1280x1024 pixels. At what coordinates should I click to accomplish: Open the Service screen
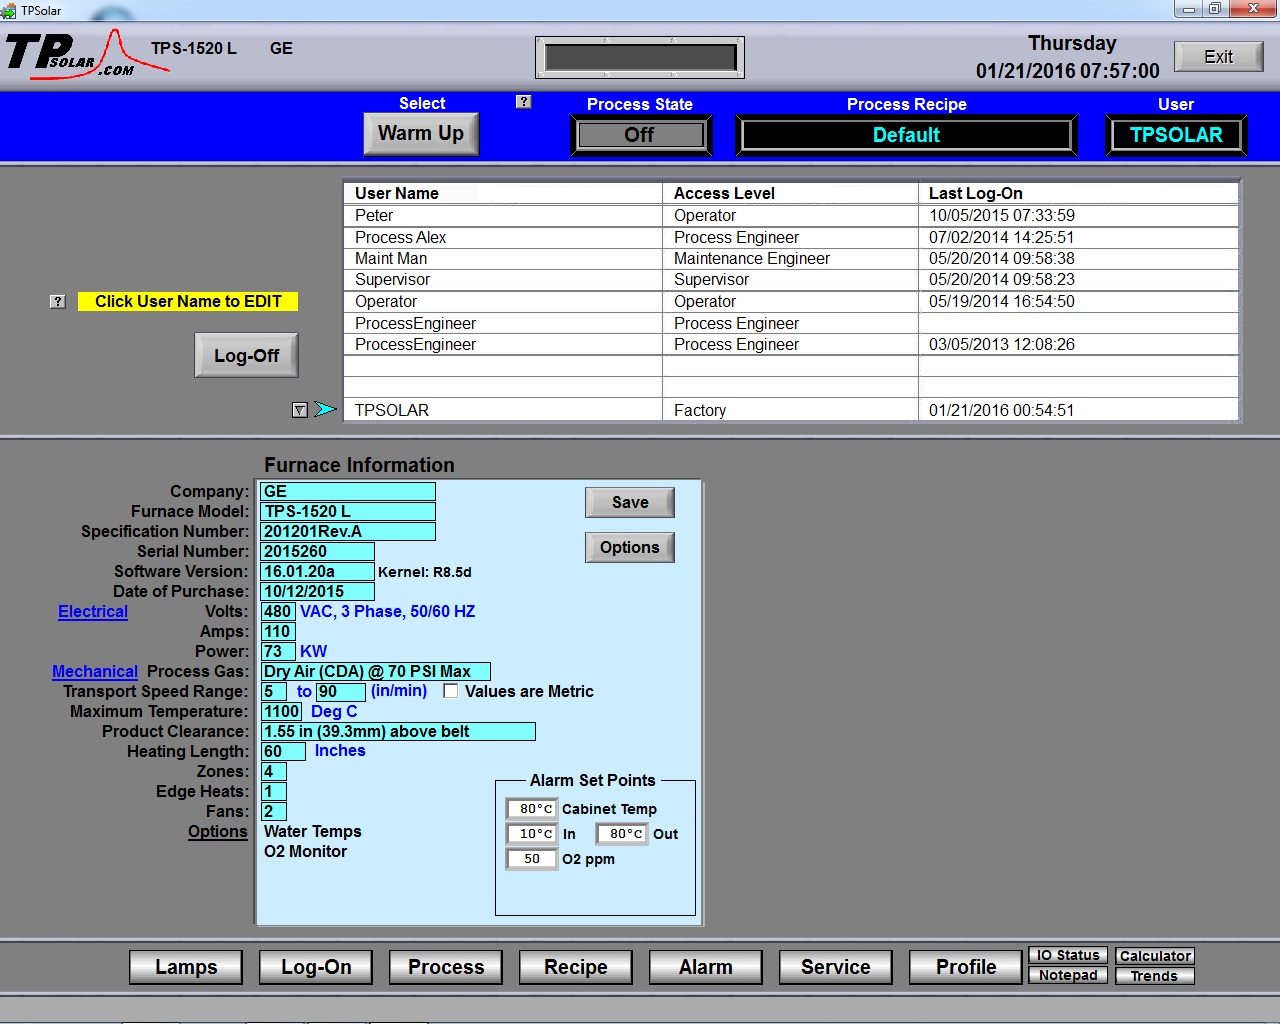pyautogui.click(x=836, y=967)
